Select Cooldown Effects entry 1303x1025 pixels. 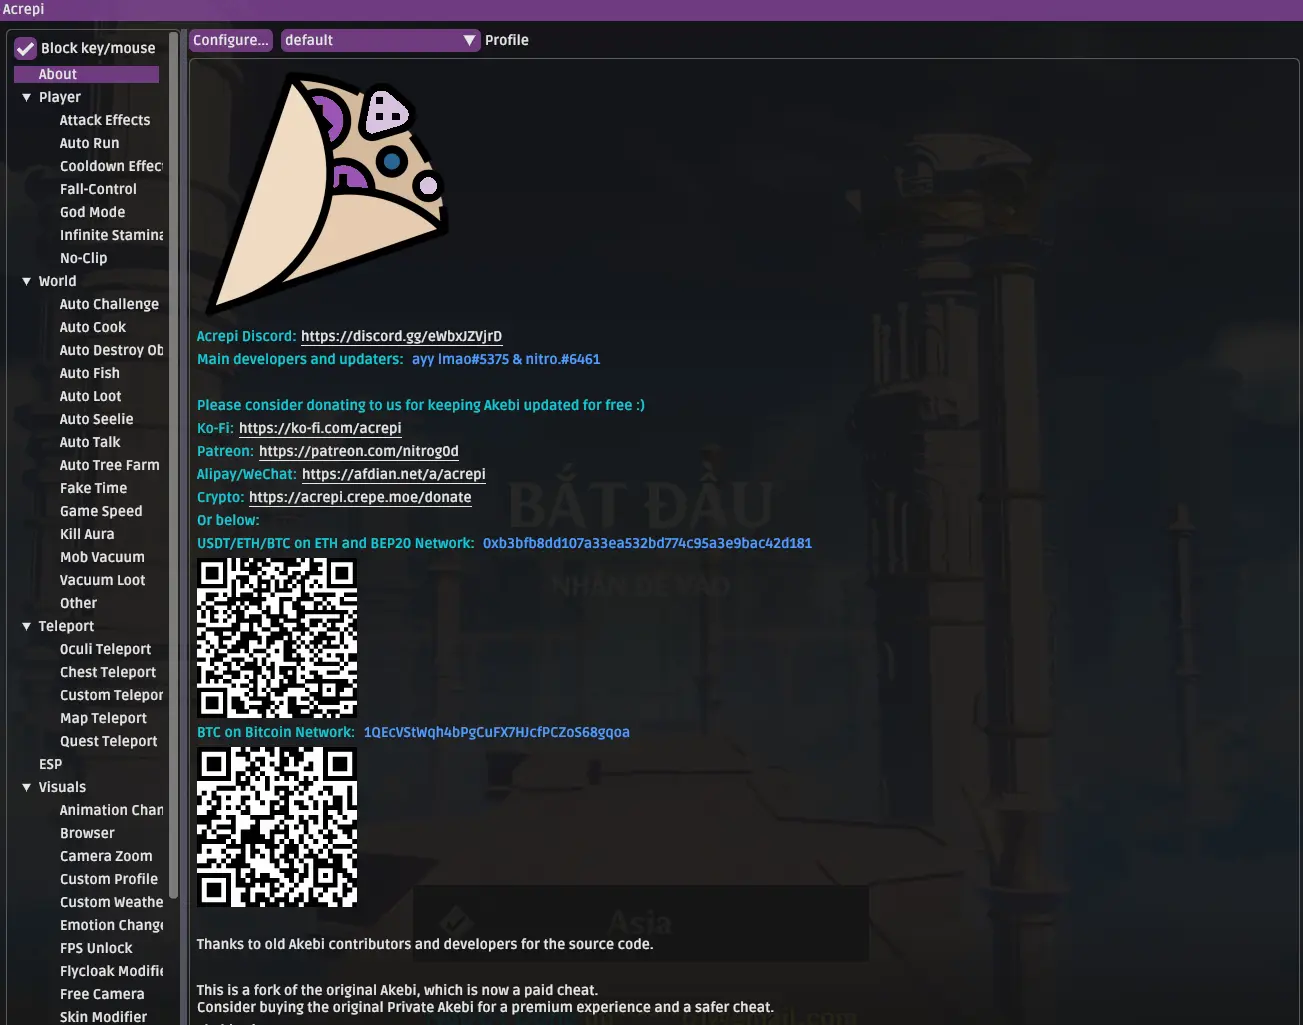[111, 166]
